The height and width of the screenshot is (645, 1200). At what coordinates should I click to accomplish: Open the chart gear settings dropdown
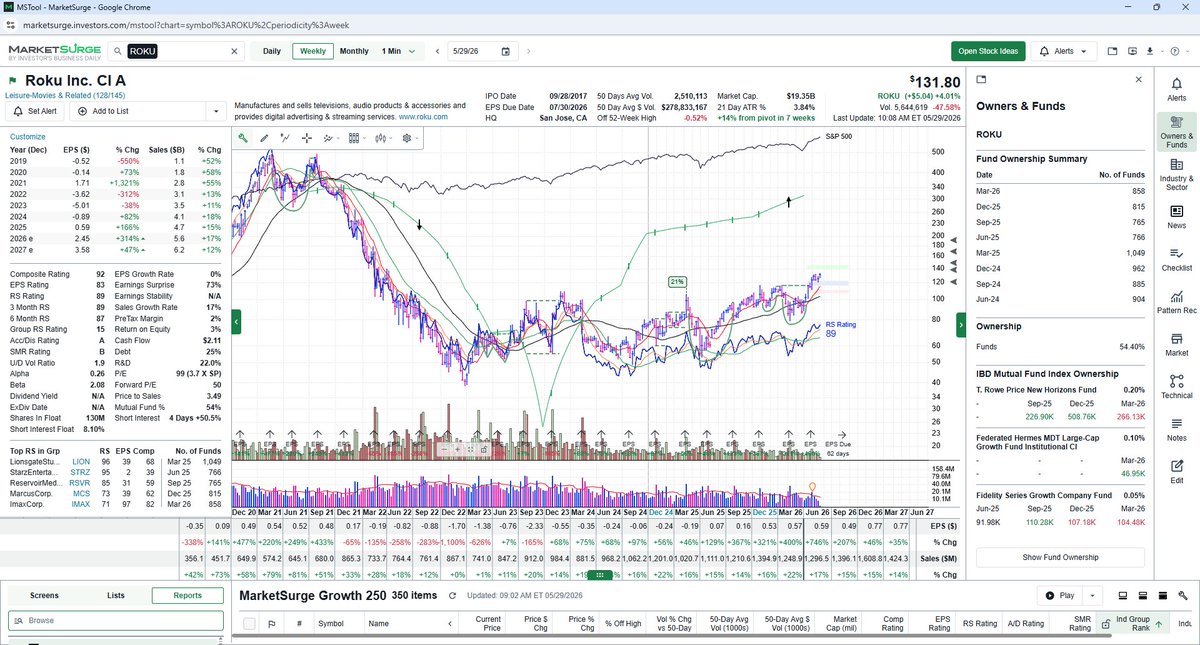pyautogui.click(x=411, y=138)
